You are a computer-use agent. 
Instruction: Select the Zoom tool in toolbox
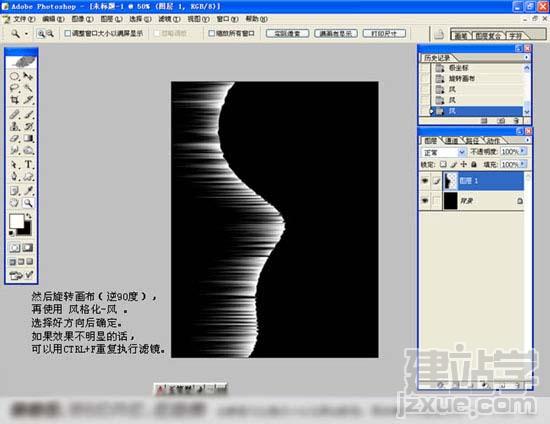[x=28, y=203]
